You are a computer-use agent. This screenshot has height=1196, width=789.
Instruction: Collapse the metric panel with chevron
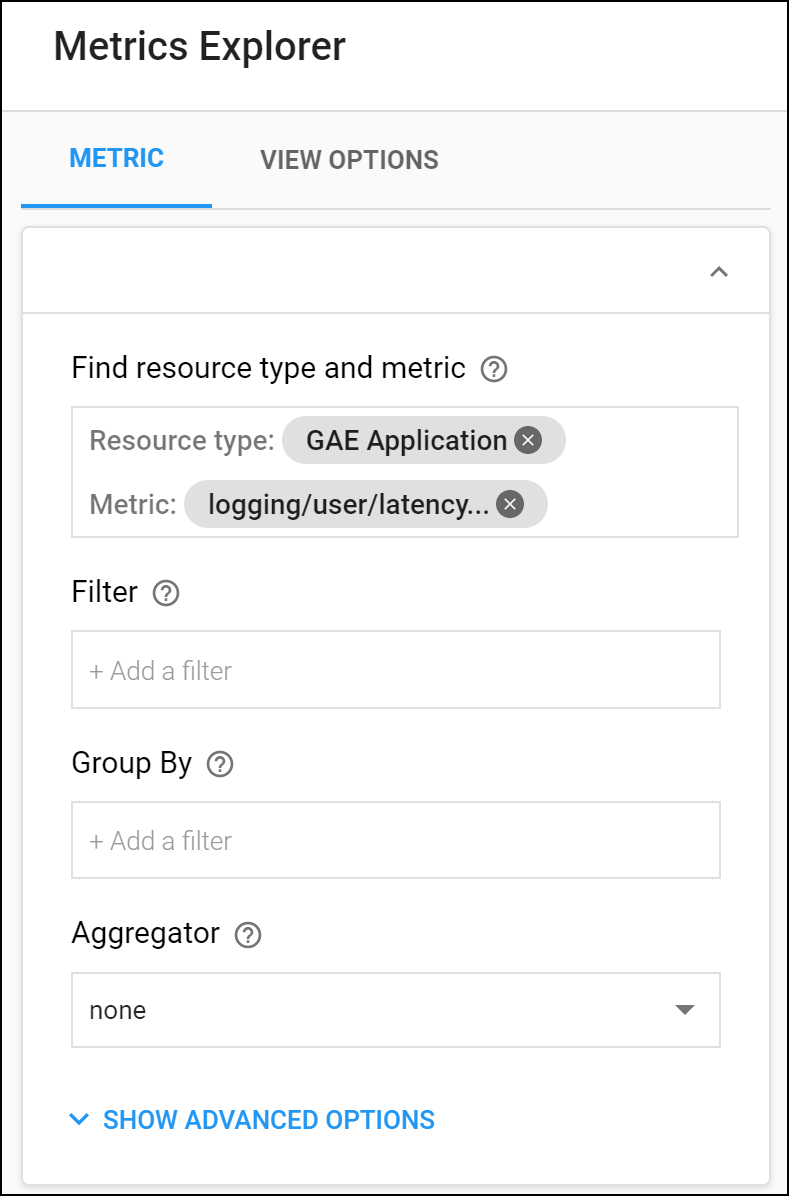[718, 271]
